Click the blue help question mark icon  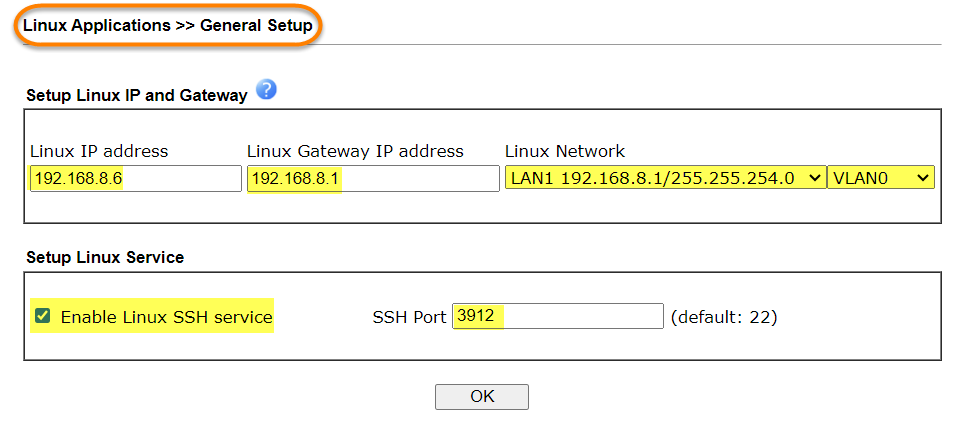pyautogui.click(x=266, y=89)
